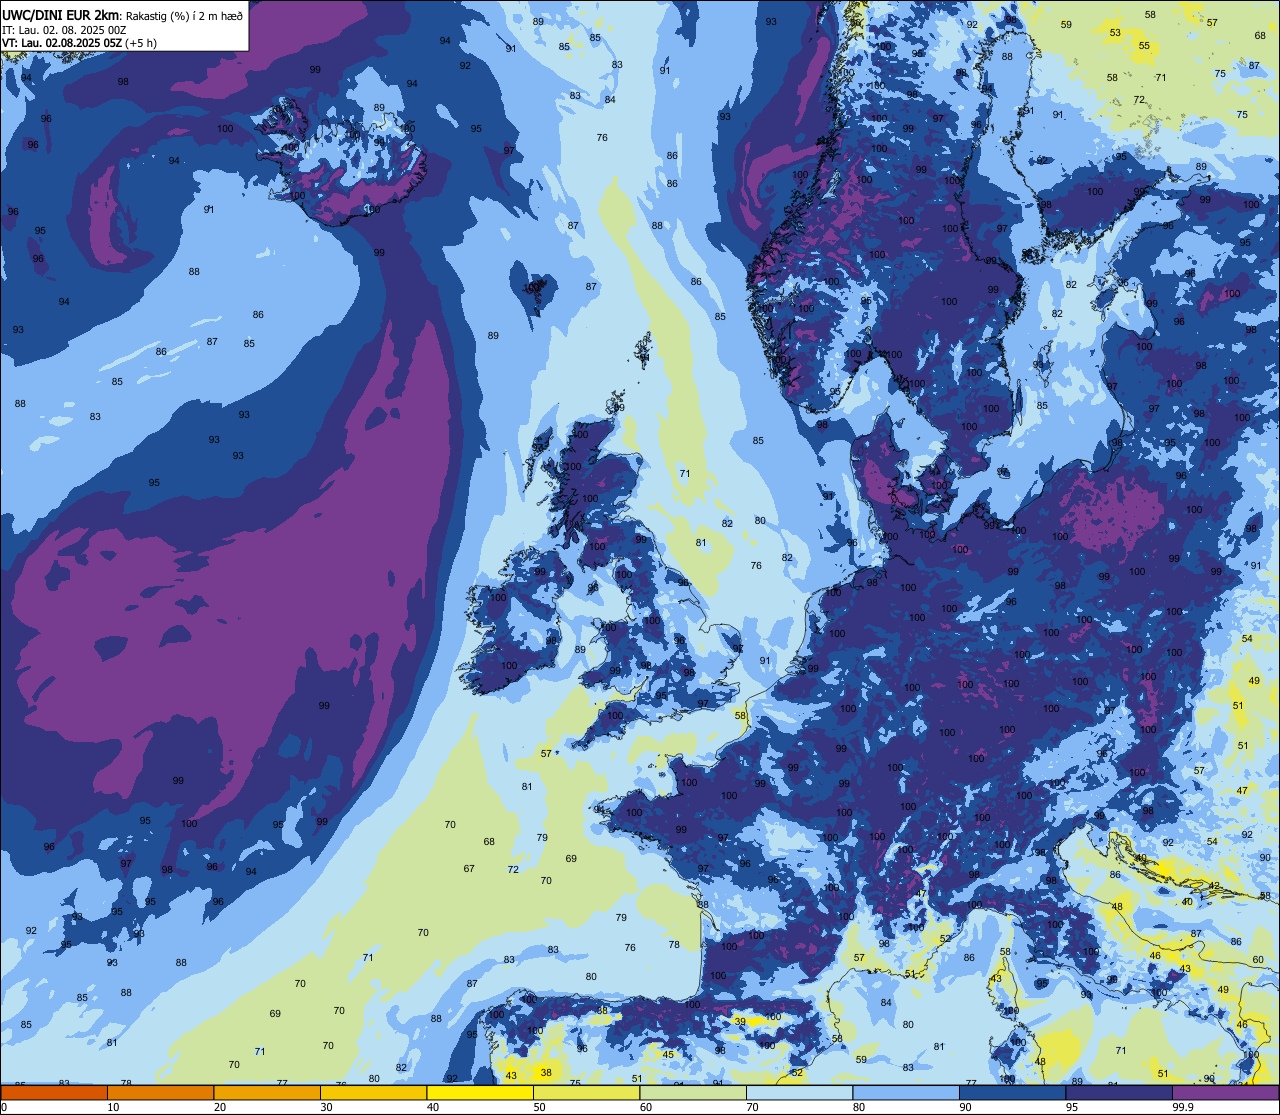Image resolution: width=1280 pixels, height=1115 pixels.
Task: Click the legend tick label "20"
Action: click(220, 1107)
